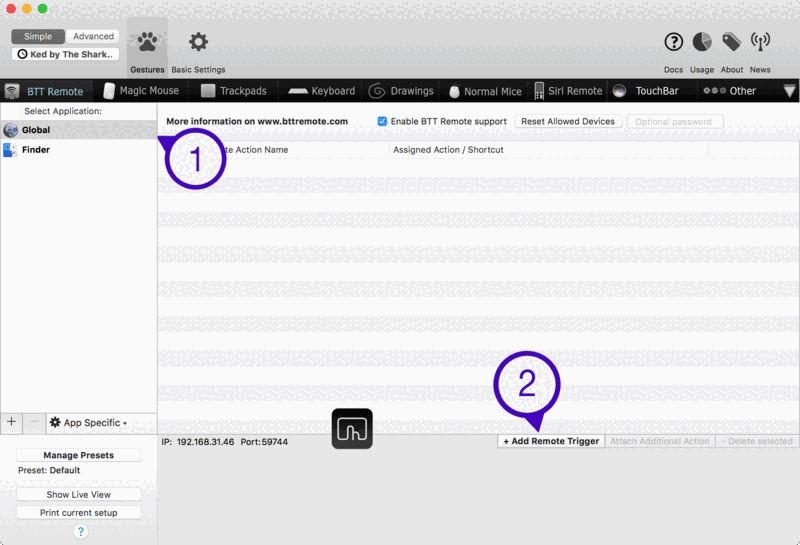Viewport: 800px width, 545px height.
Task: Switch to the Trackpads tab
Action: coord(234,91)
